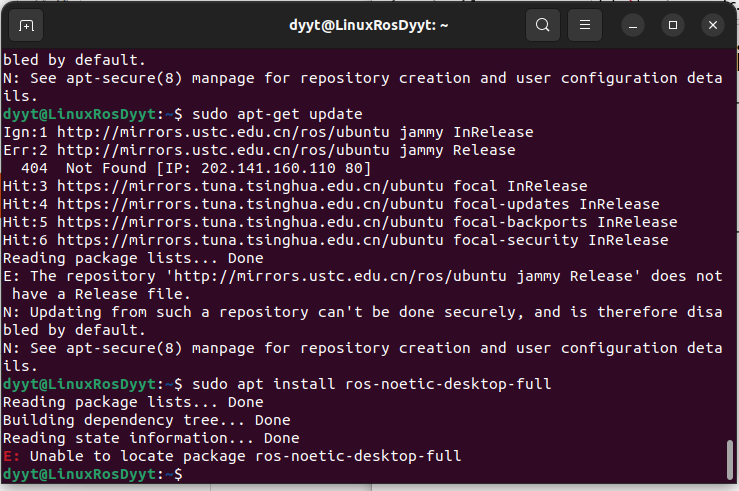Click the ustc URL on the Ign:1 line
739x491 pixels.
223,132
